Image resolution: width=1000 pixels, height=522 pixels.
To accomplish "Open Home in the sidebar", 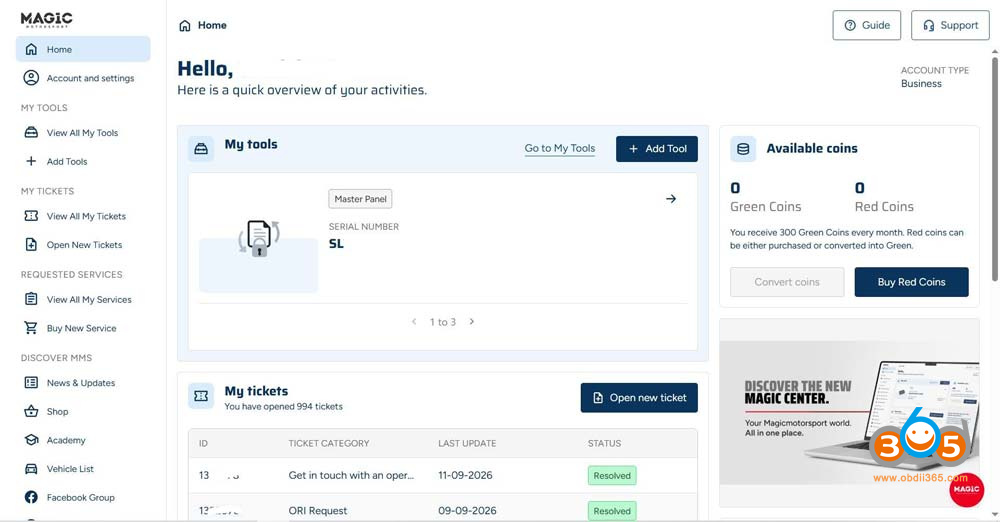I will [x=83, y=49].
